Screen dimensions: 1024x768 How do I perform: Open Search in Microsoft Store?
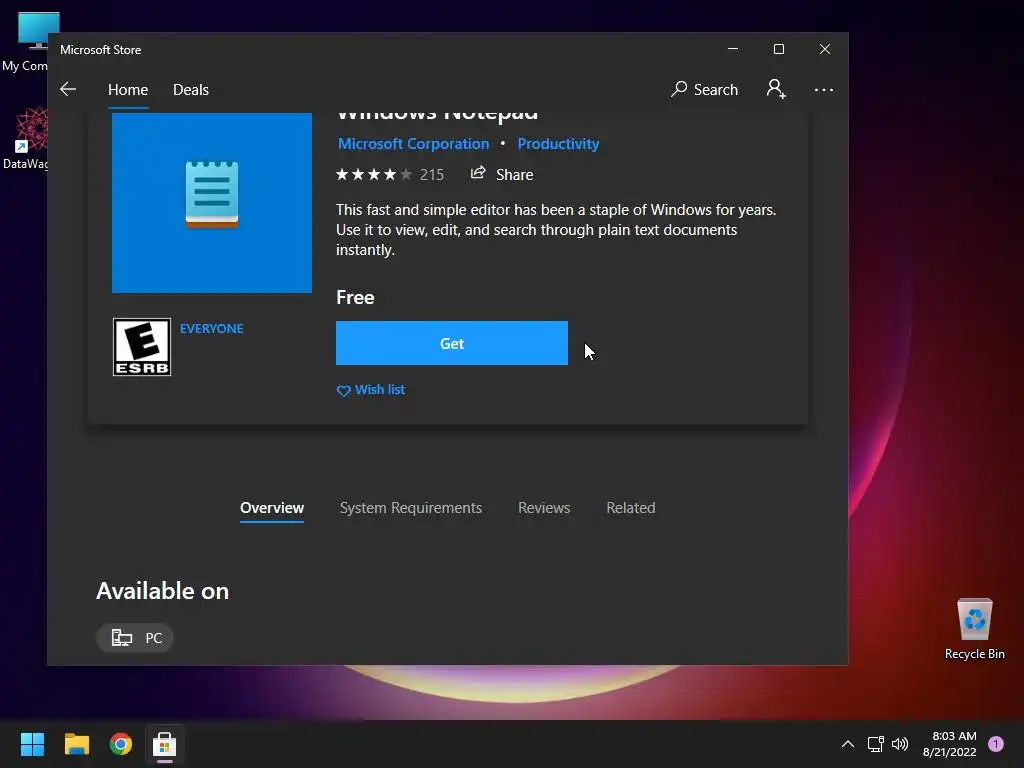tap(704, 89)
